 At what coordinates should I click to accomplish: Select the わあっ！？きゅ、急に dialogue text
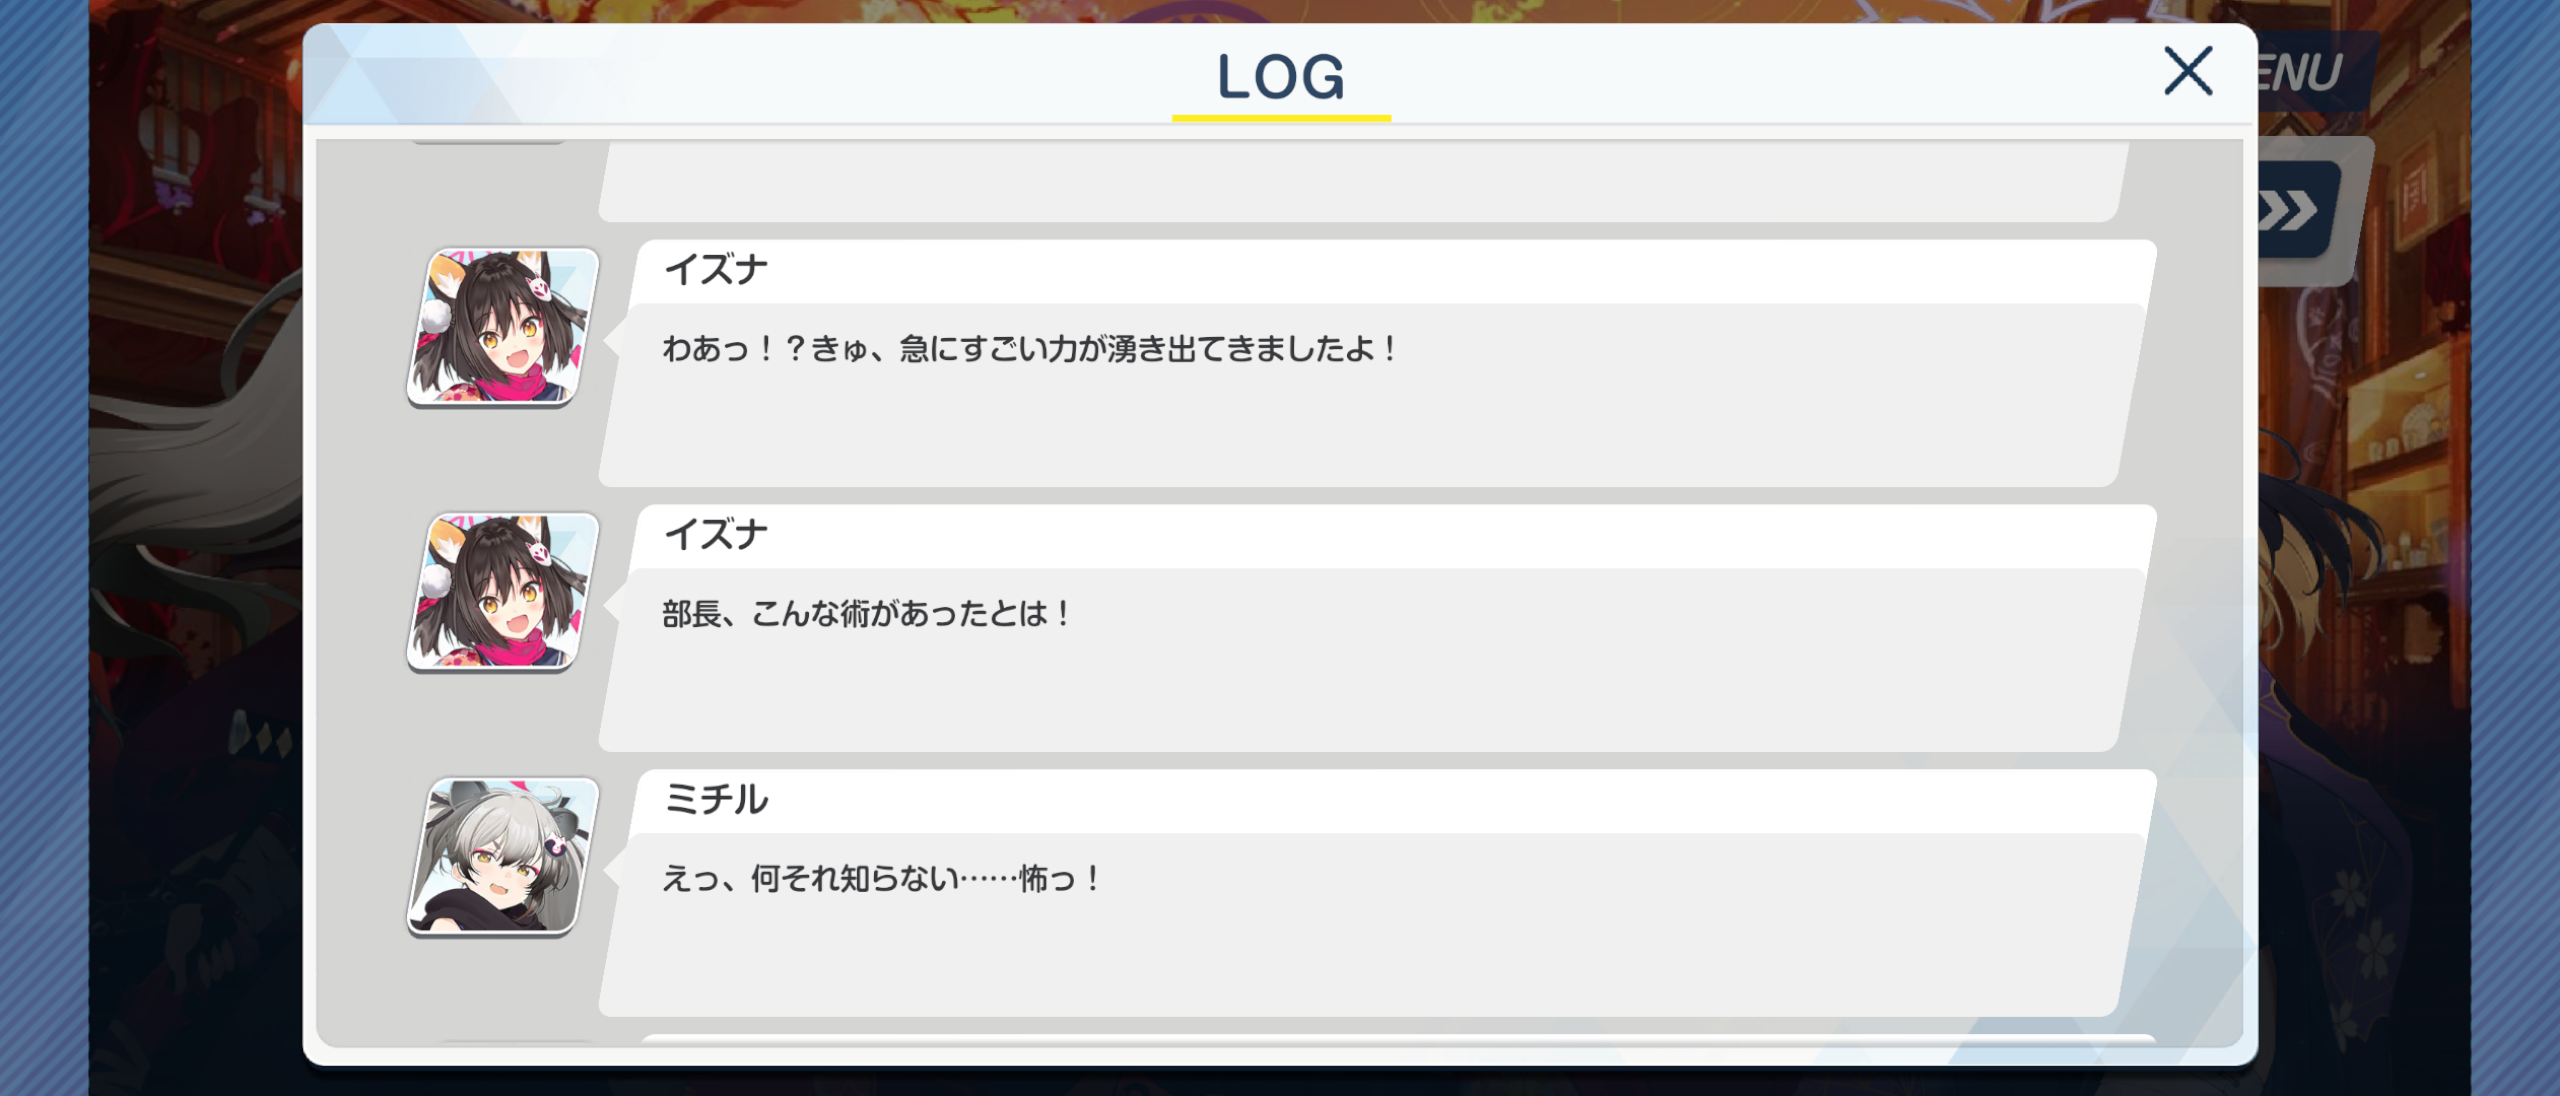pos(1030,349)
